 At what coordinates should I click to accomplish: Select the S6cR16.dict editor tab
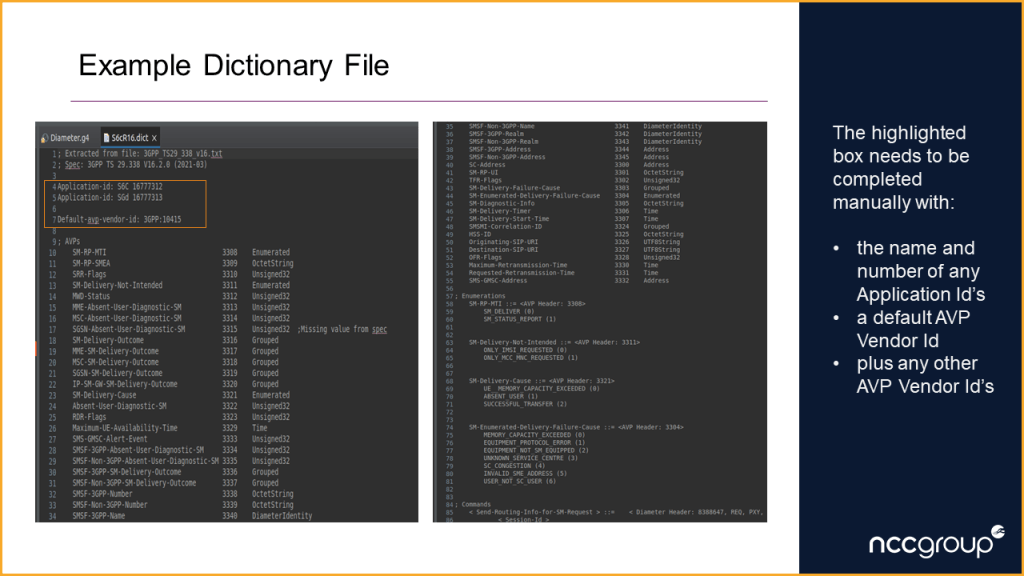point(127,137)
